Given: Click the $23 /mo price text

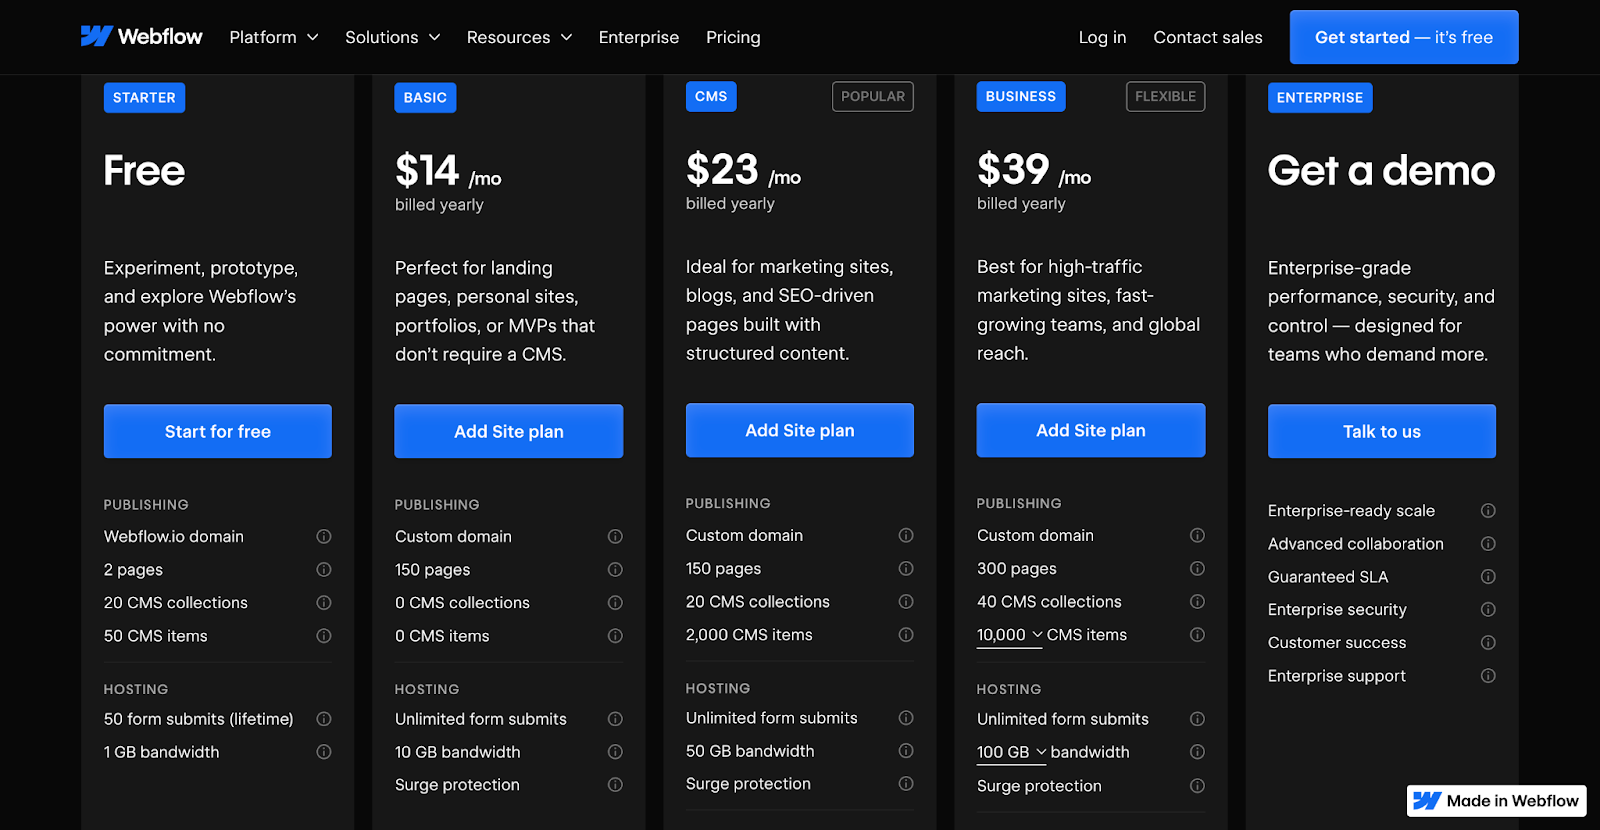Looking at the screenshot, I should (744, 170).
